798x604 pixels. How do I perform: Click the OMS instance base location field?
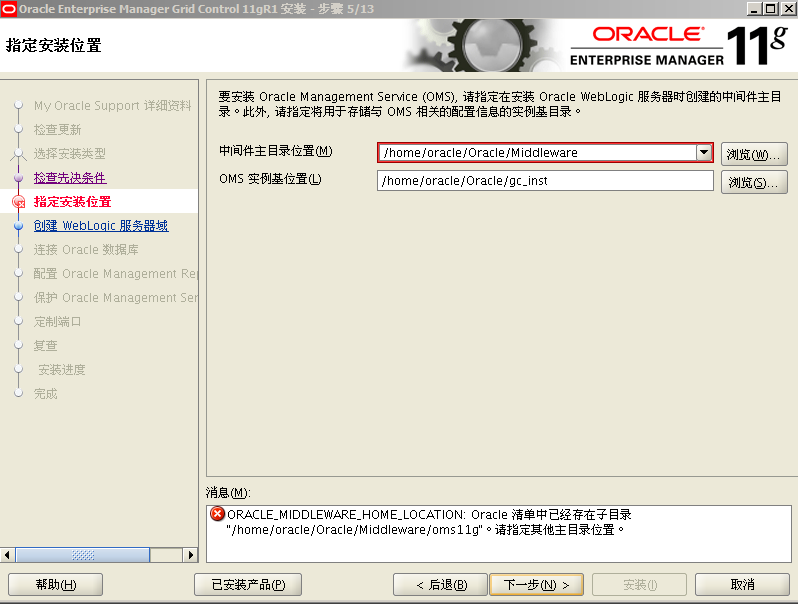coord(545,181)
